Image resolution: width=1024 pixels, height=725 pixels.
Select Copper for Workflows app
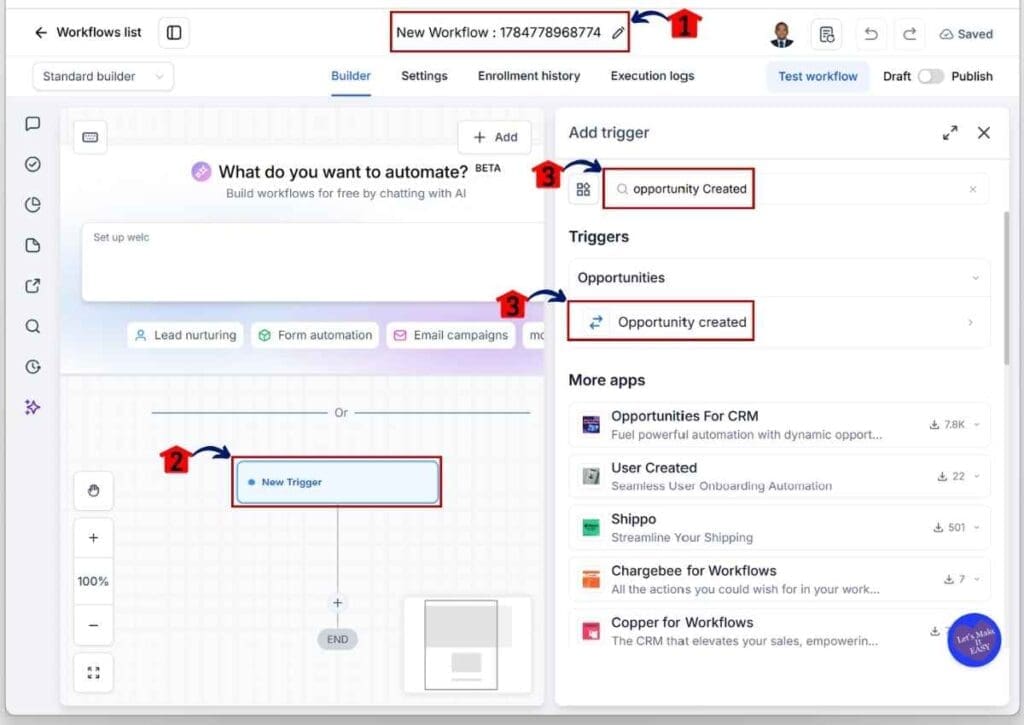point(779,630)
